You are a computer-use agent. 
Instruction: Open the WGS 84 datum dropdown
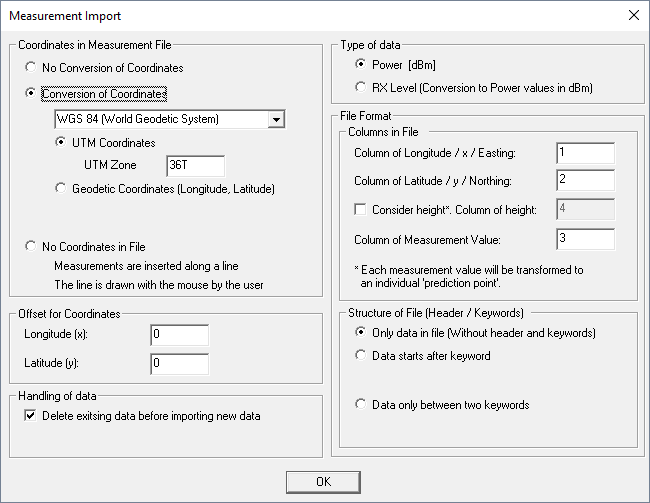tap(277, 120)
